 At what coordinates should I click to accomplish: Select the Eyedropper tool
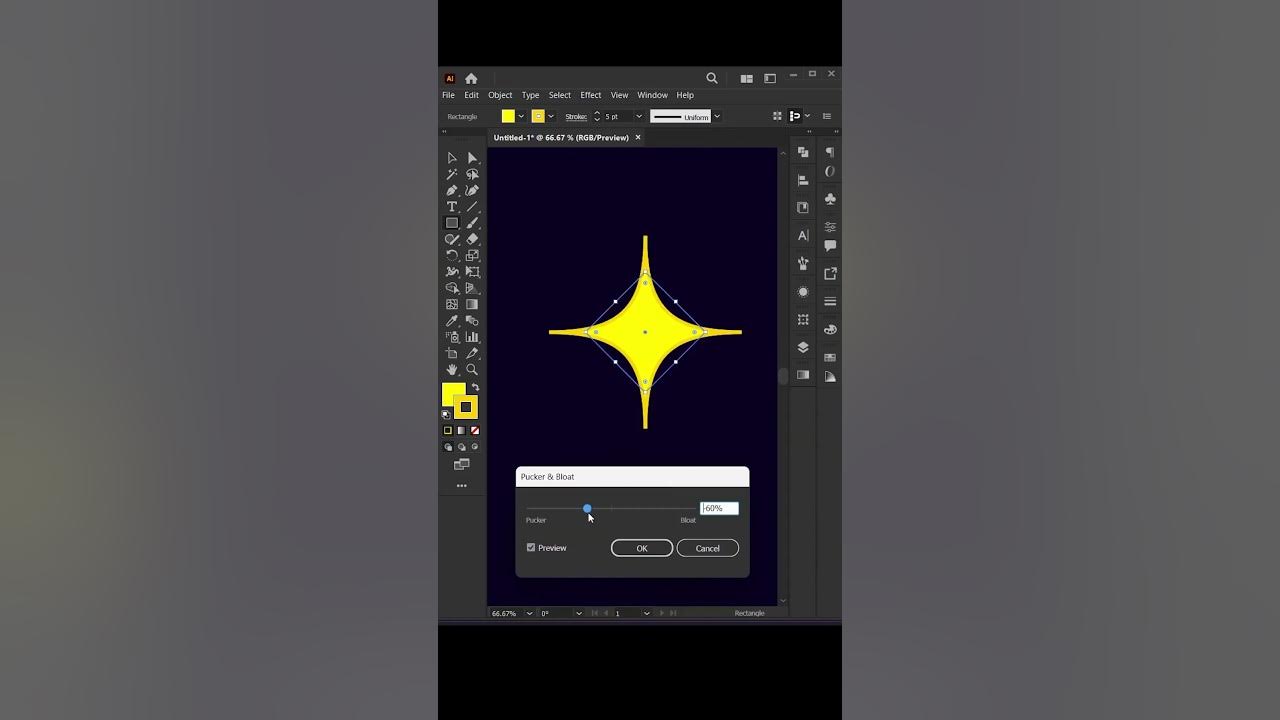click(452, 321)
